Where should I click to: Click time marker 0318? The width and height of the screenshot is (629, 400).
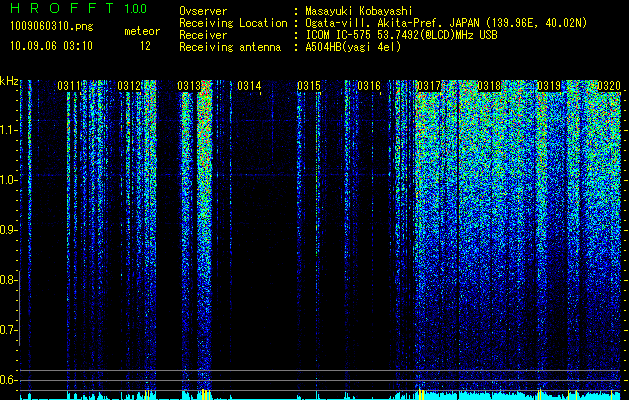(489, 86)
